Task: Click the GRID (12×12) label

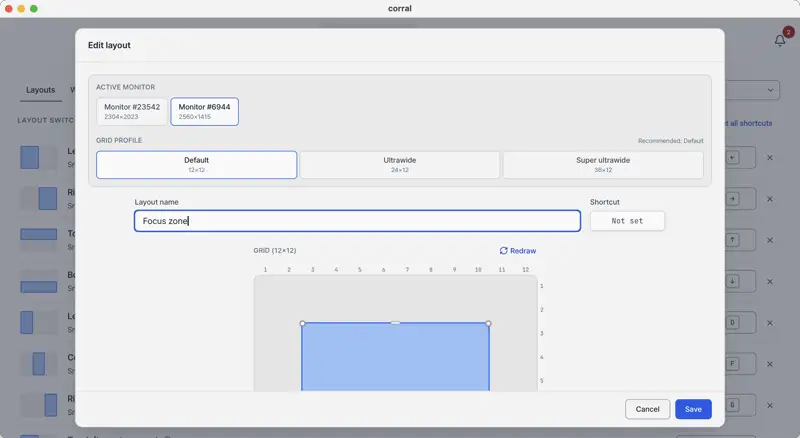Action: [274, 251]
